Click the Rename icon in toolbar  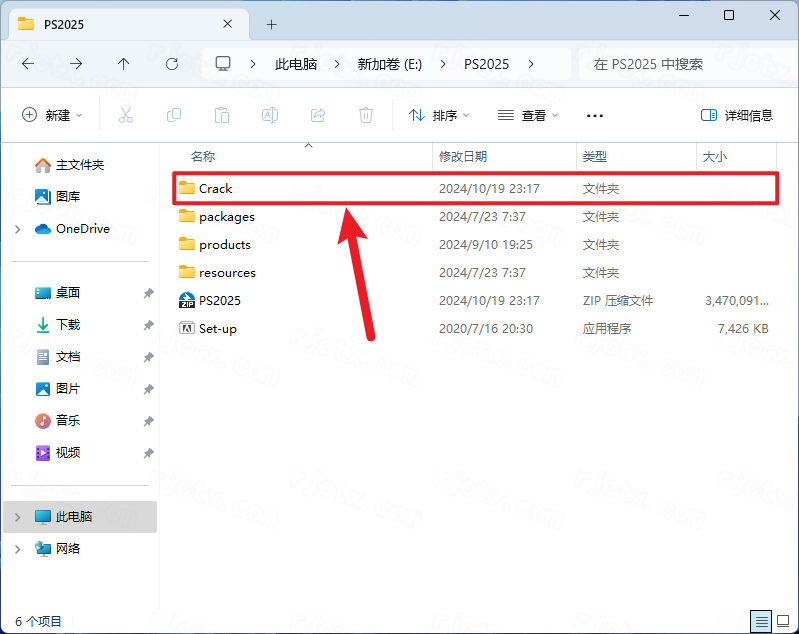coord(270,115)
